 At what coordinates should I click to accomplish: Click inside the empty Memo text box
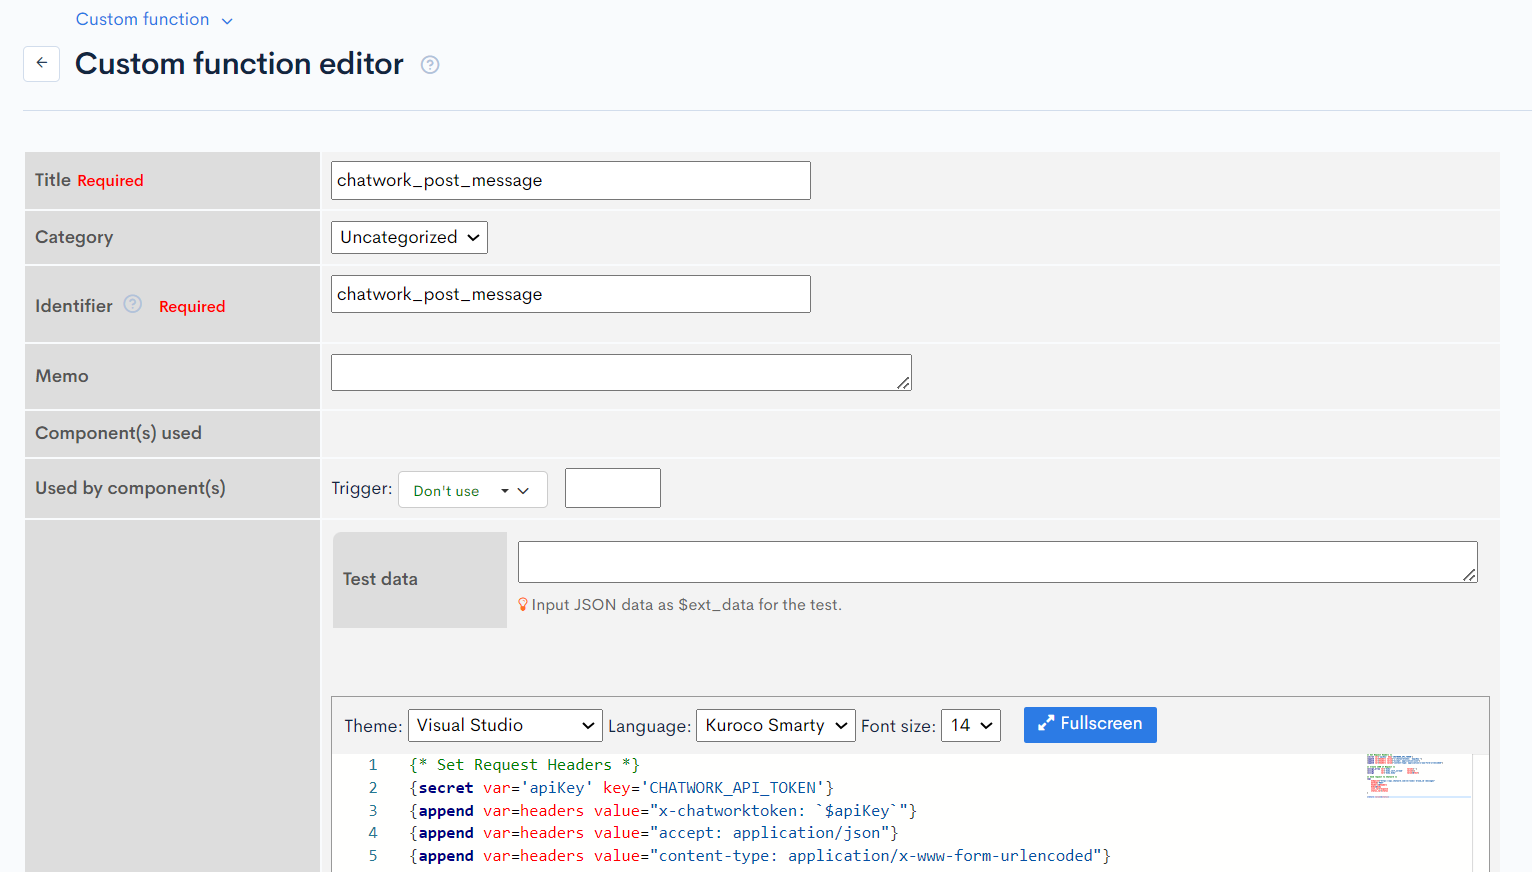tap(620, 372)
